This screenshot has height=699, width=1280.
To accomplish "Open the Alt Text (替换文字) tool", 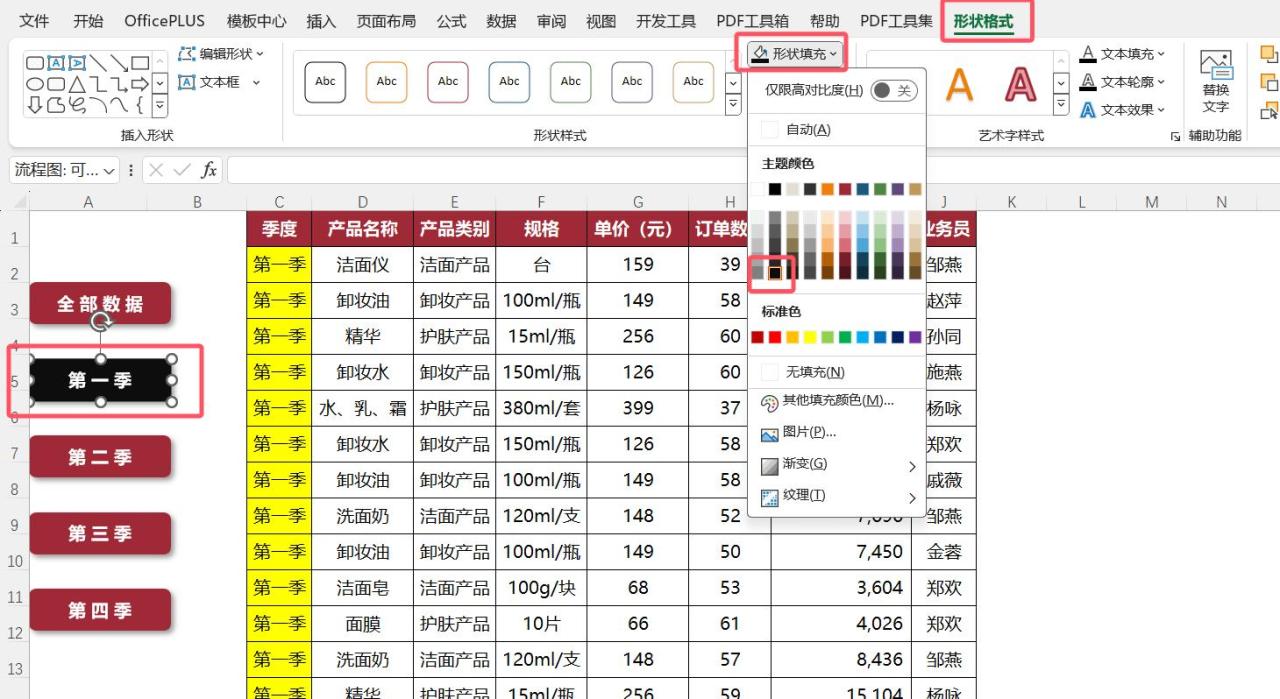I will [x=1216, y=82].
